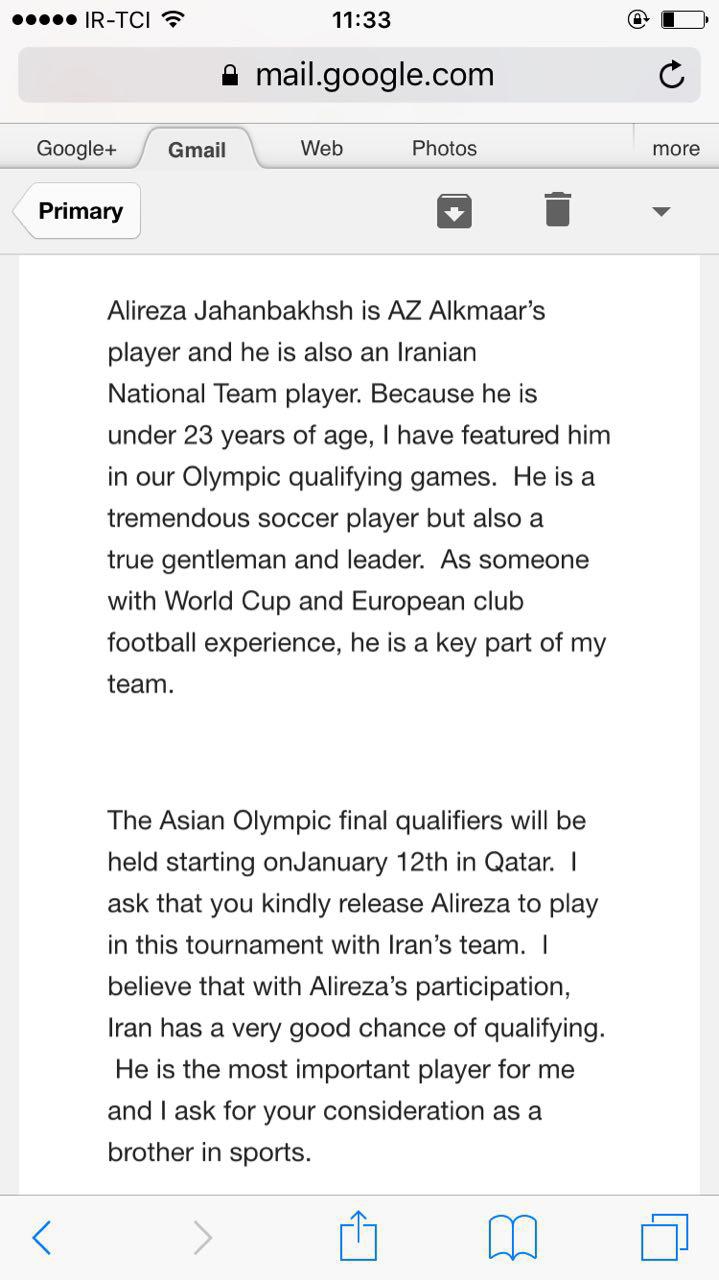
Task: Show open Safari tabs
Action: (x=664, y=1237)
